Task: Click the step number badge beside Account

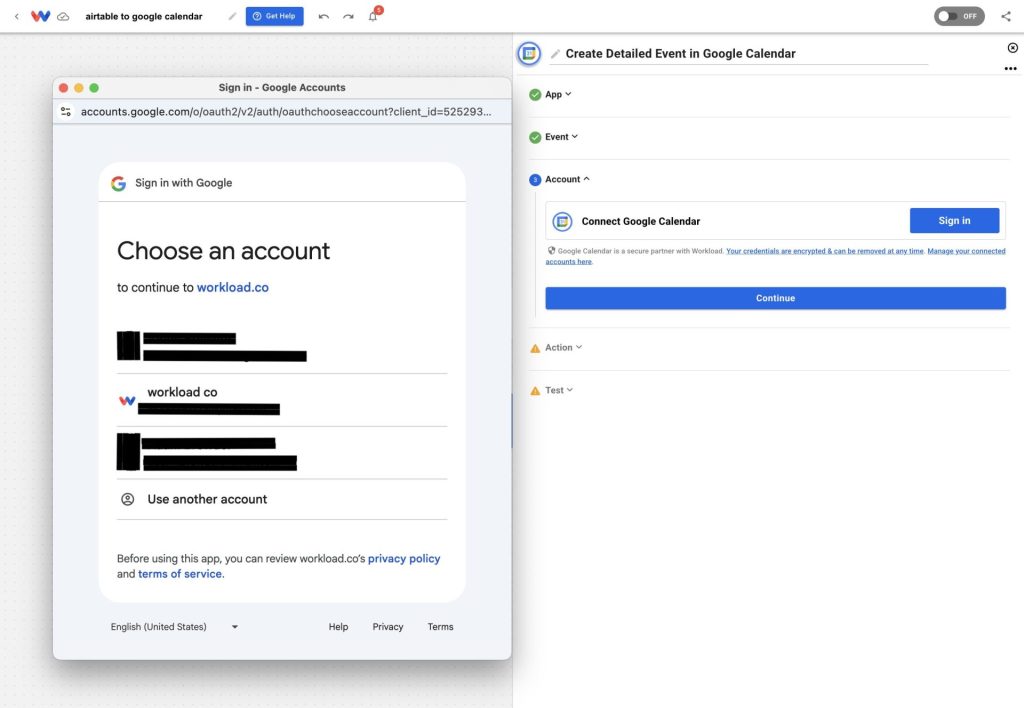Action: pos(535,180)
